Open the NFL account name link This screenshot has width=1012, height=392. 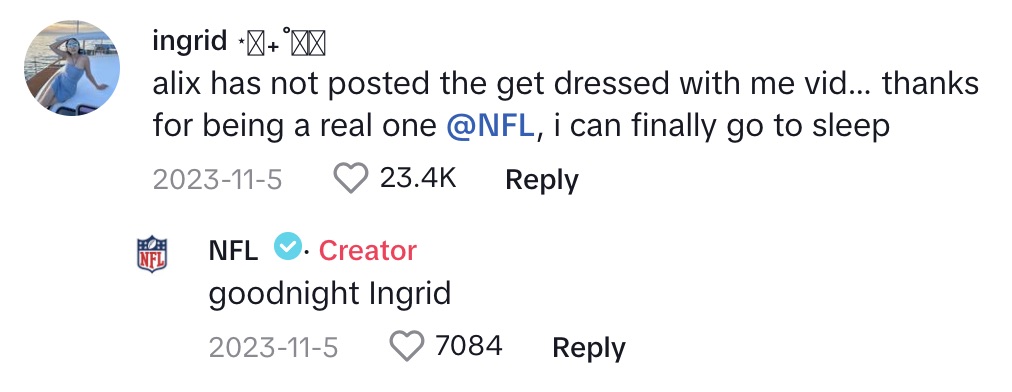coord(234,251)
